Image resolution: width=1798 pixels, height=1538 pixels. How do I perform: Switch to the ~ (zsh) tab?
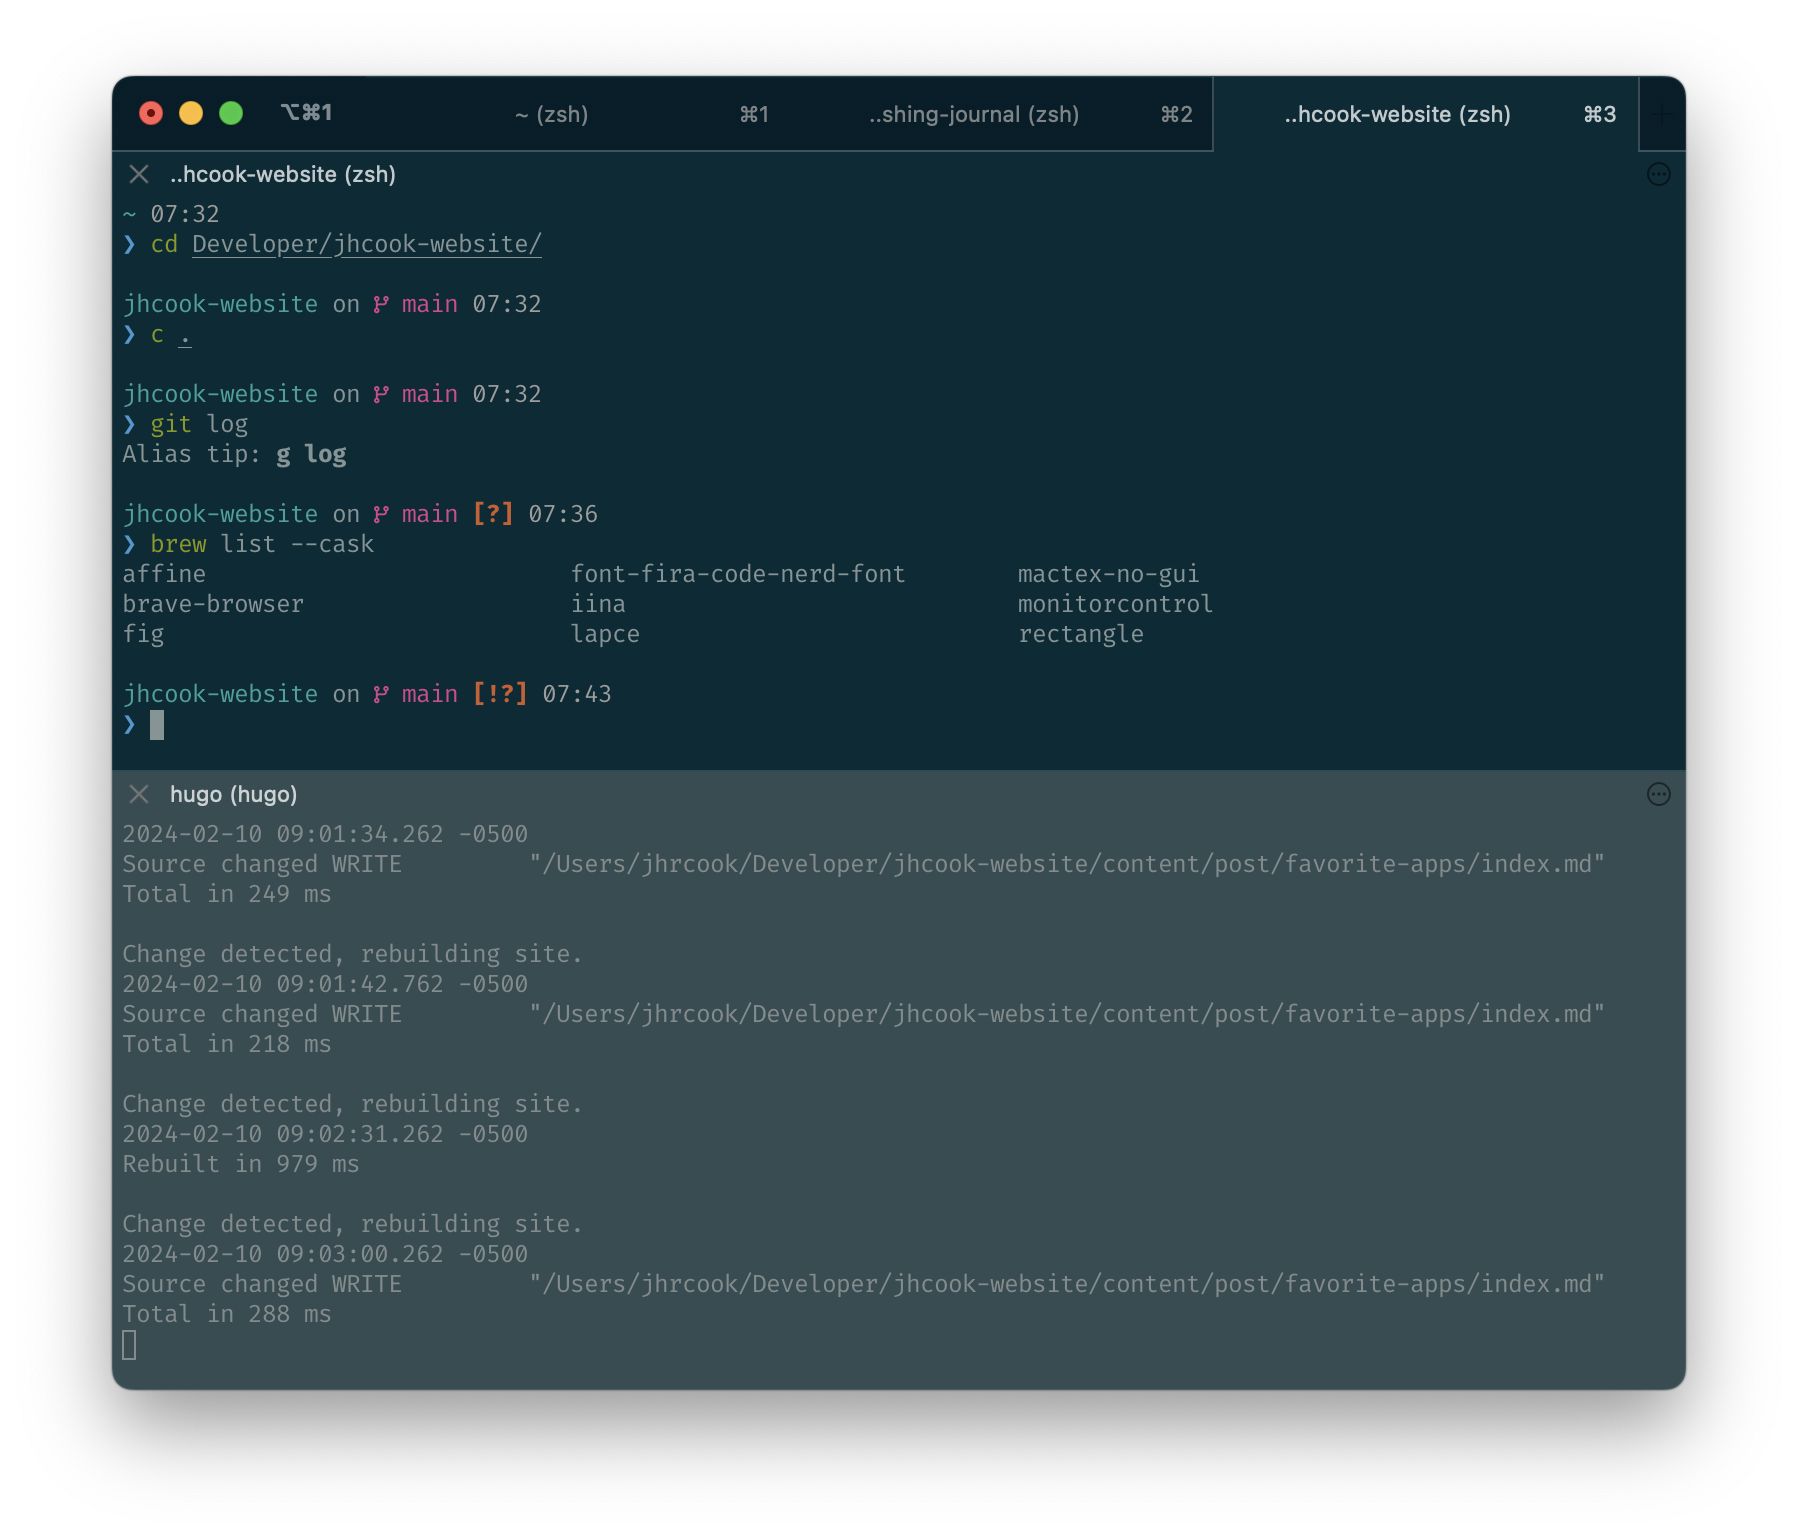pyautogui.click(x=551, y=114)
